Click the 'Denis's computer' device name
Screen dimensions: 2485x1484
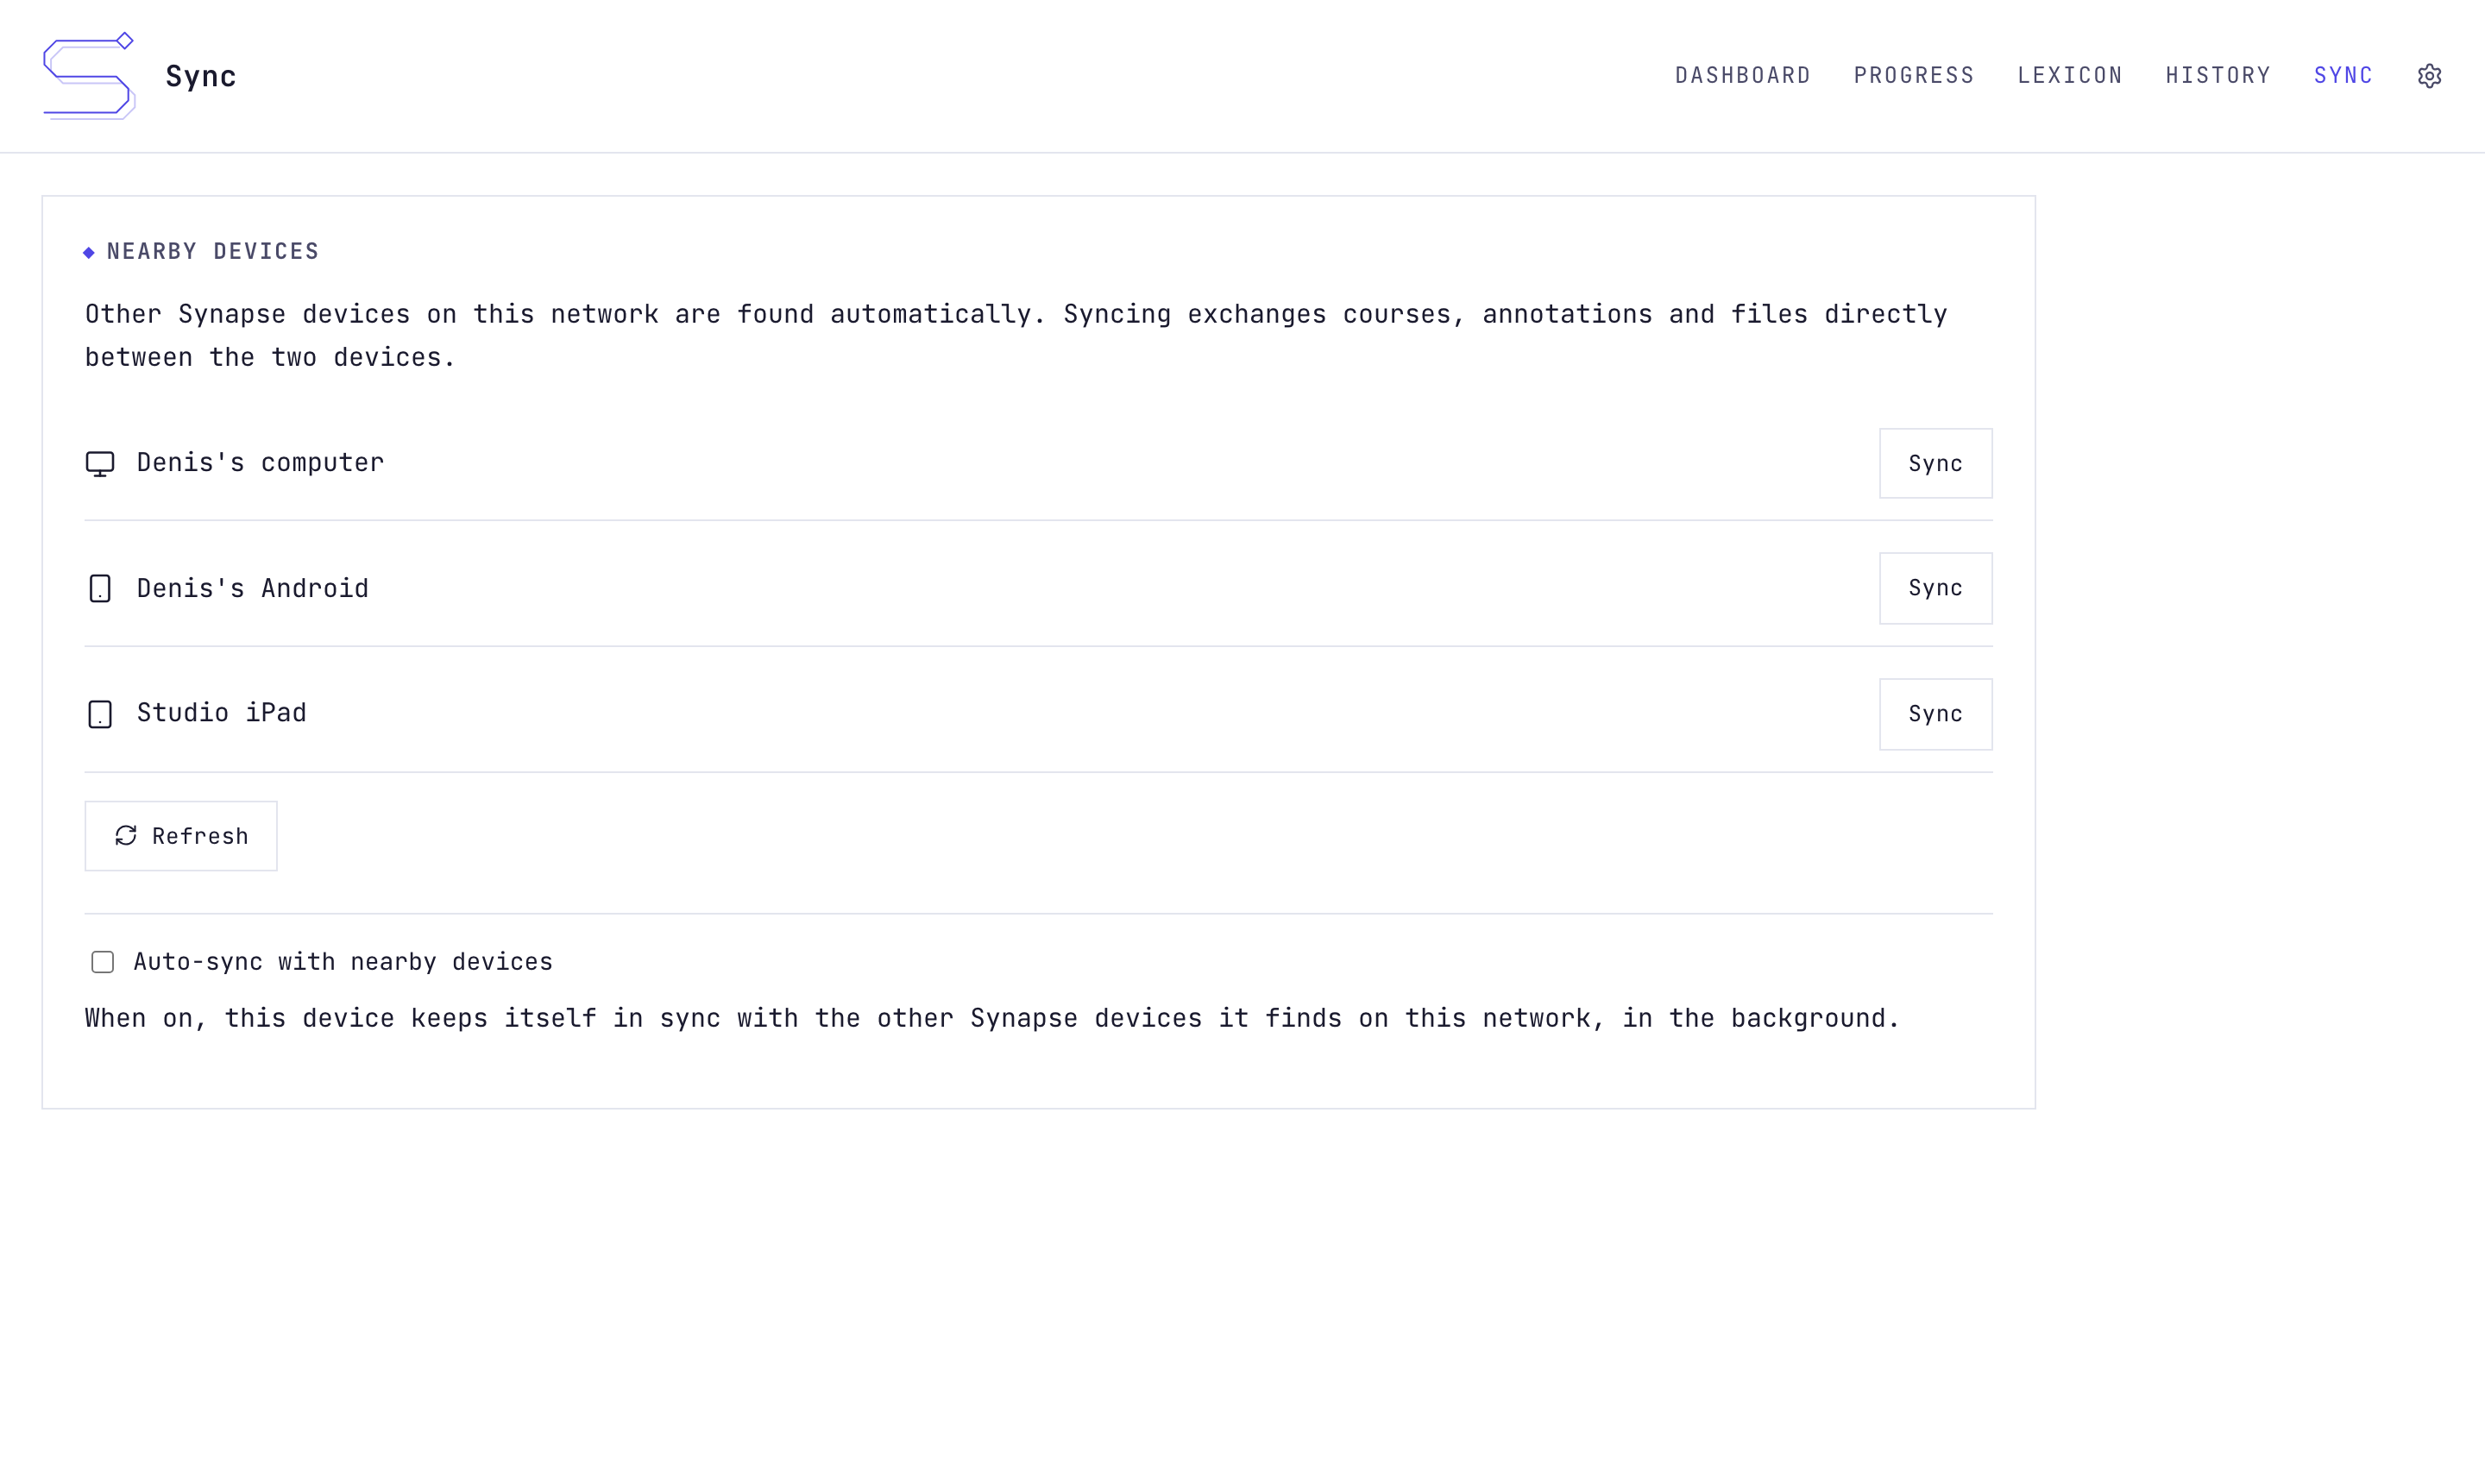point(260,463)
